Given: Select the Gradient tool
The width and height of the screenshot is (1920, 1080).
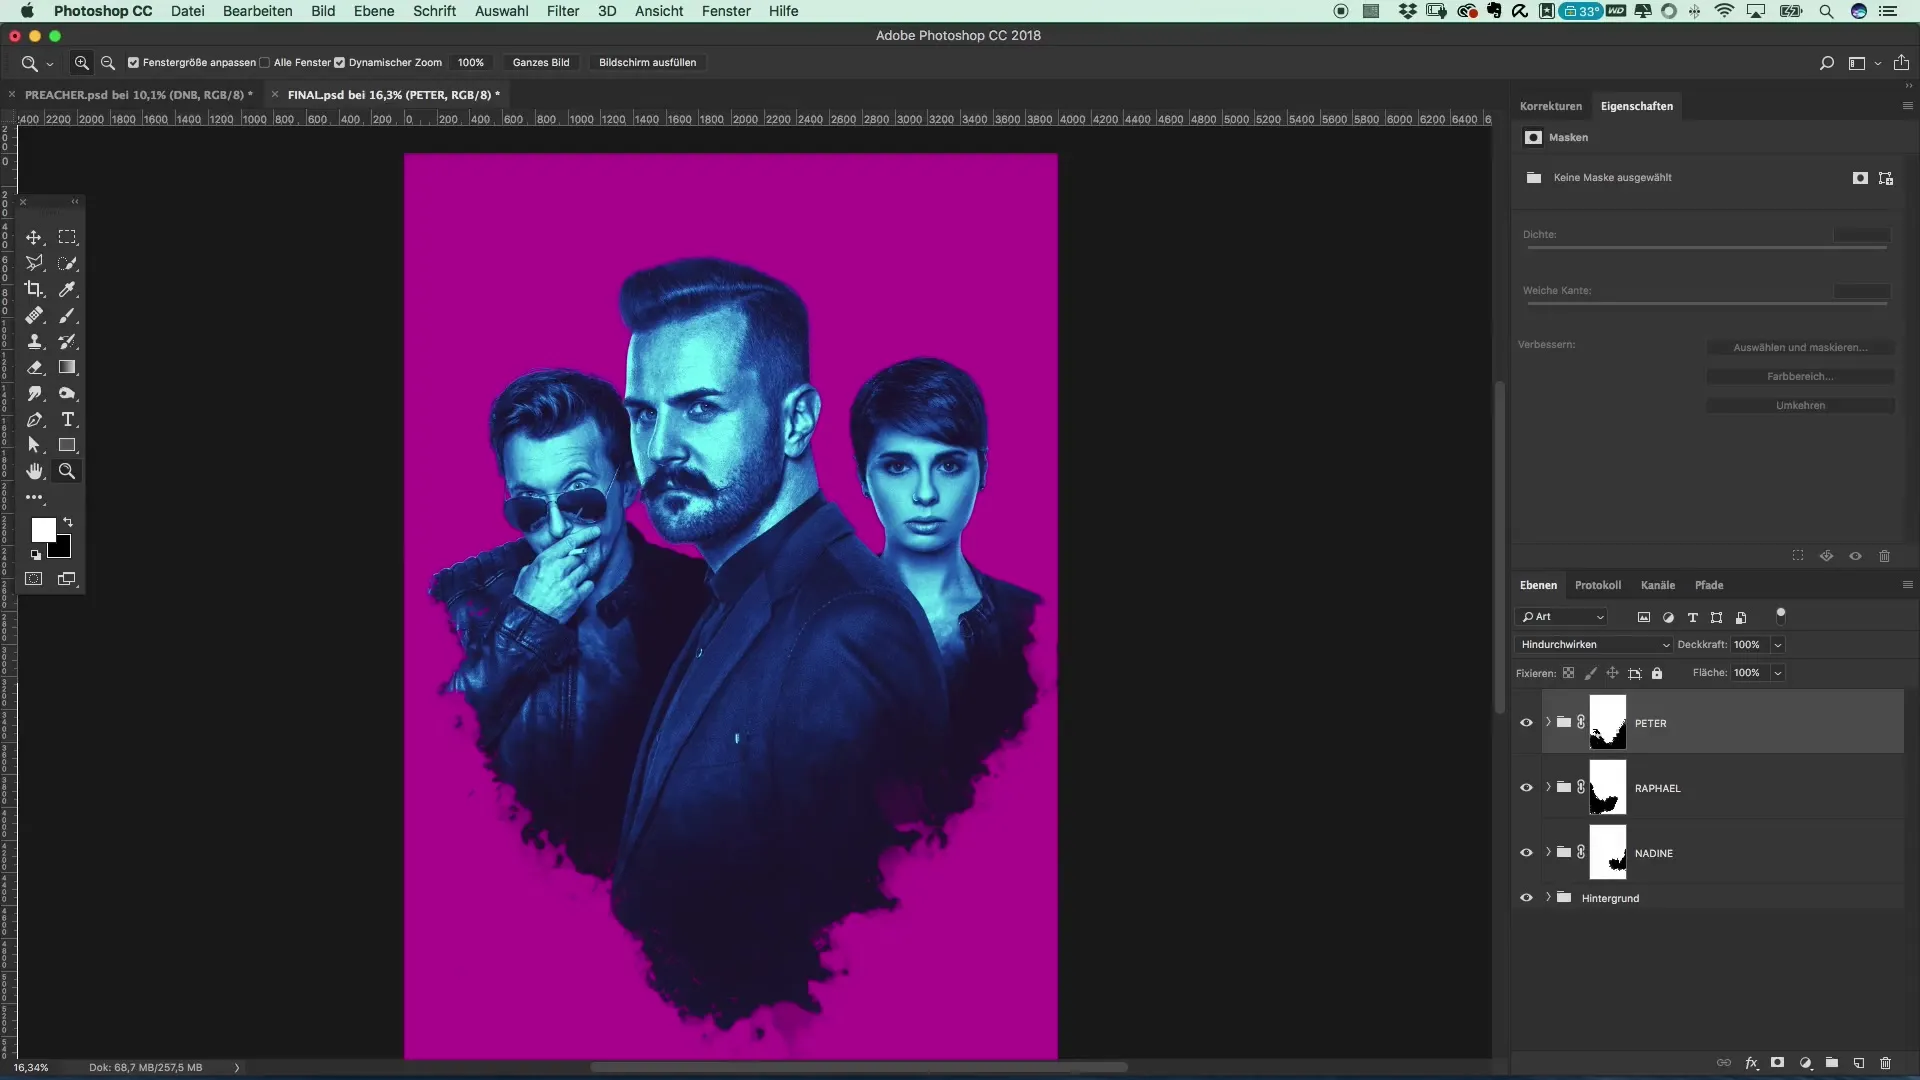Looking at the screenshot, I should coord(67,367).
